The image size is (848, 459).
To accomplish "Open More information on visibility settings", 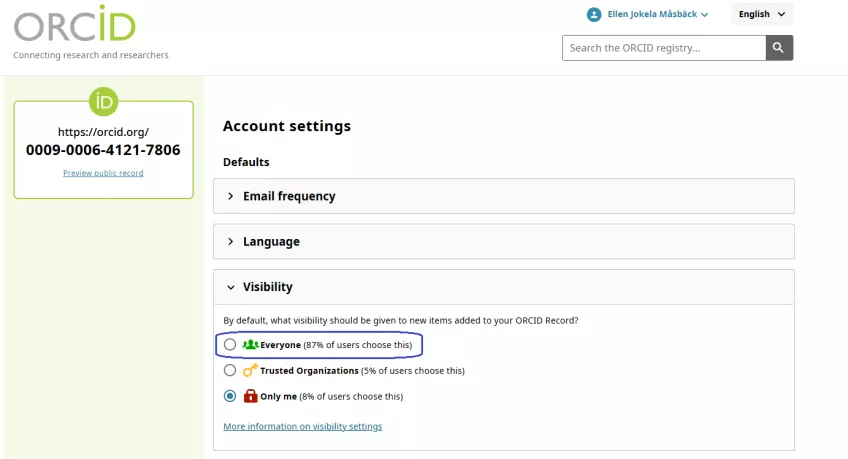I will [303, 427].
